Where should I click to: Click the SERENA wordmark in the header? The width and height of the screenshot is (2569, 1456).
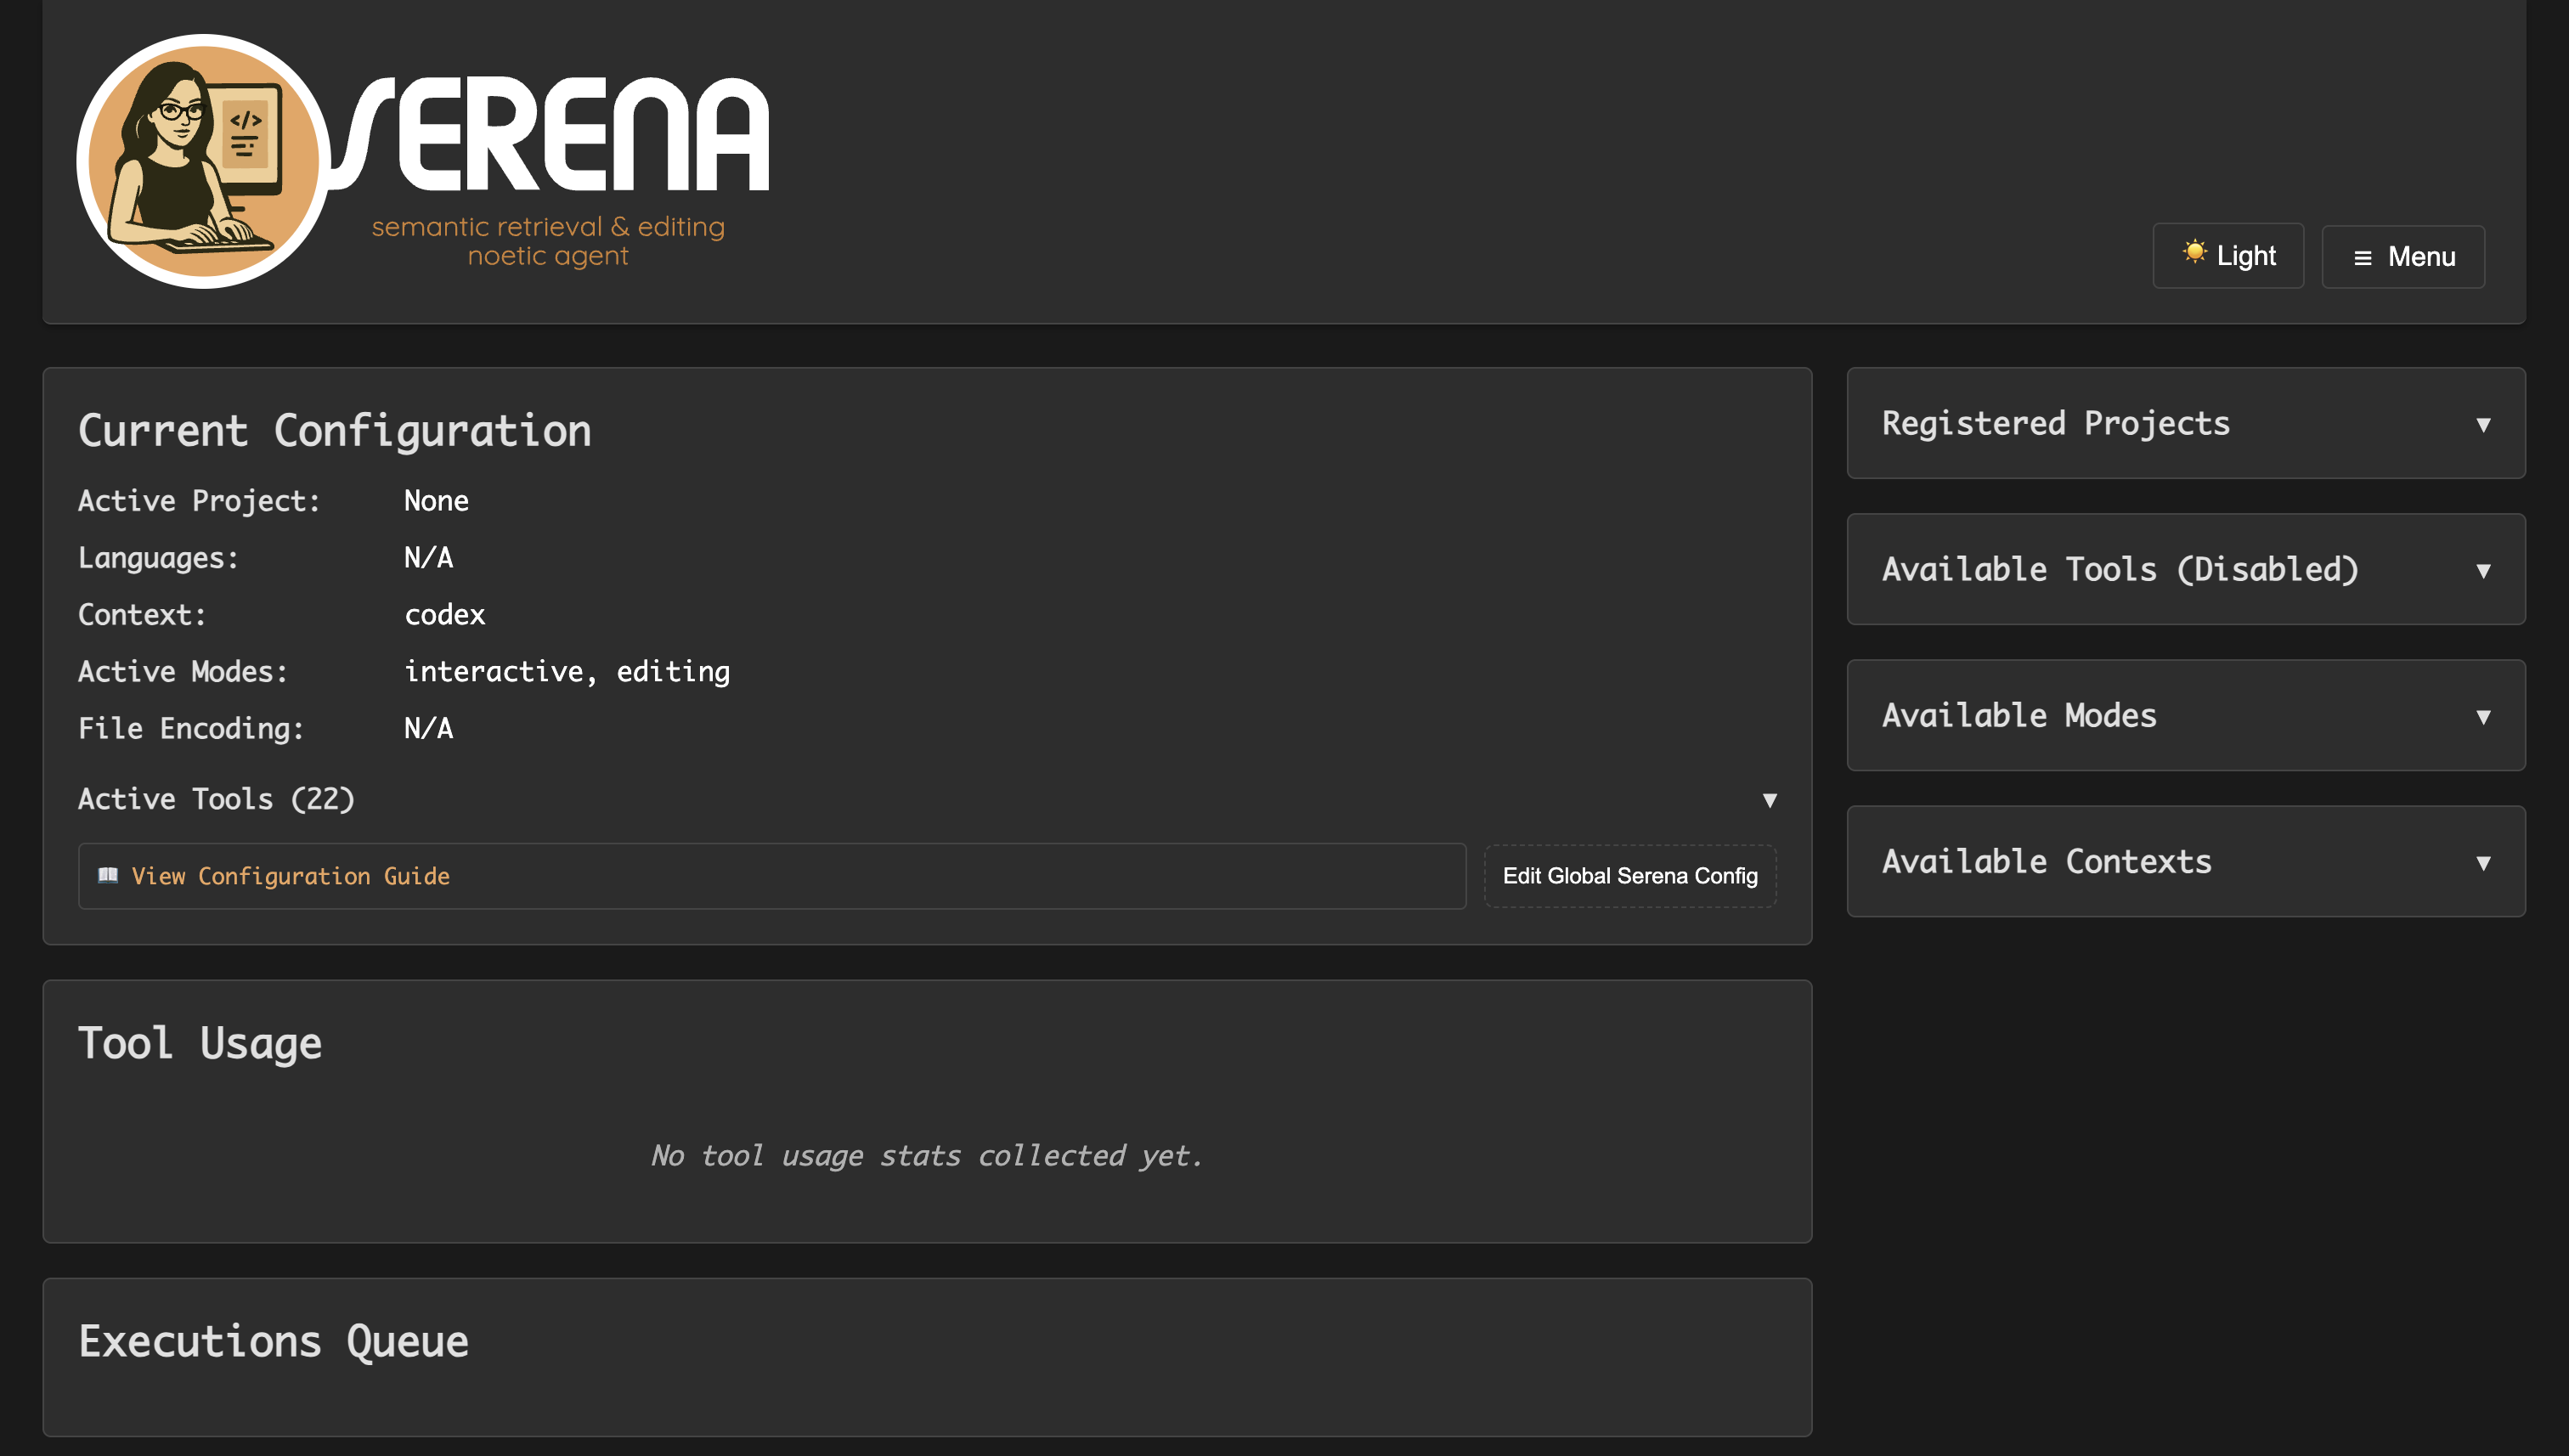[560, 135]
